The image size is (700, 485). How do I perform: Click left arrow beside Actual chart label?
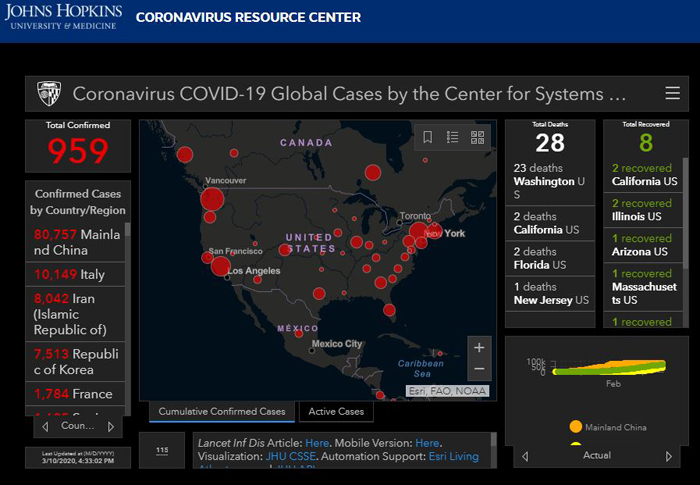525,456
